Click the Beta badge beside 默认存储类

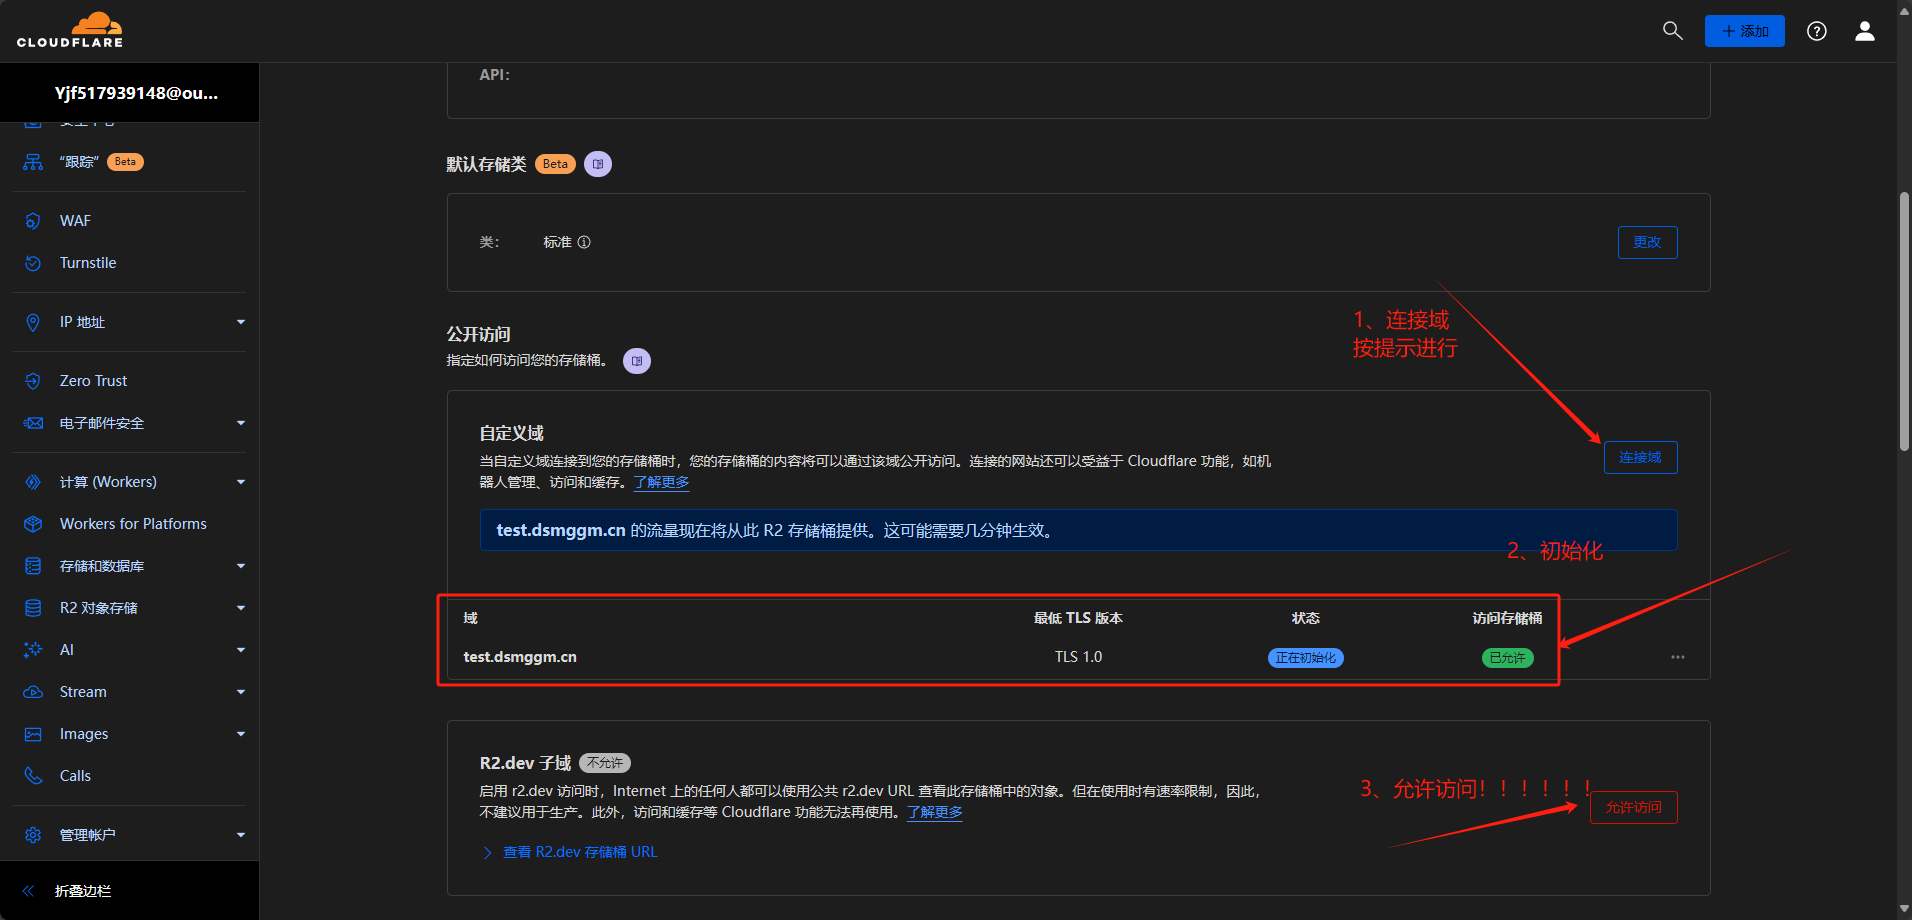555,164
